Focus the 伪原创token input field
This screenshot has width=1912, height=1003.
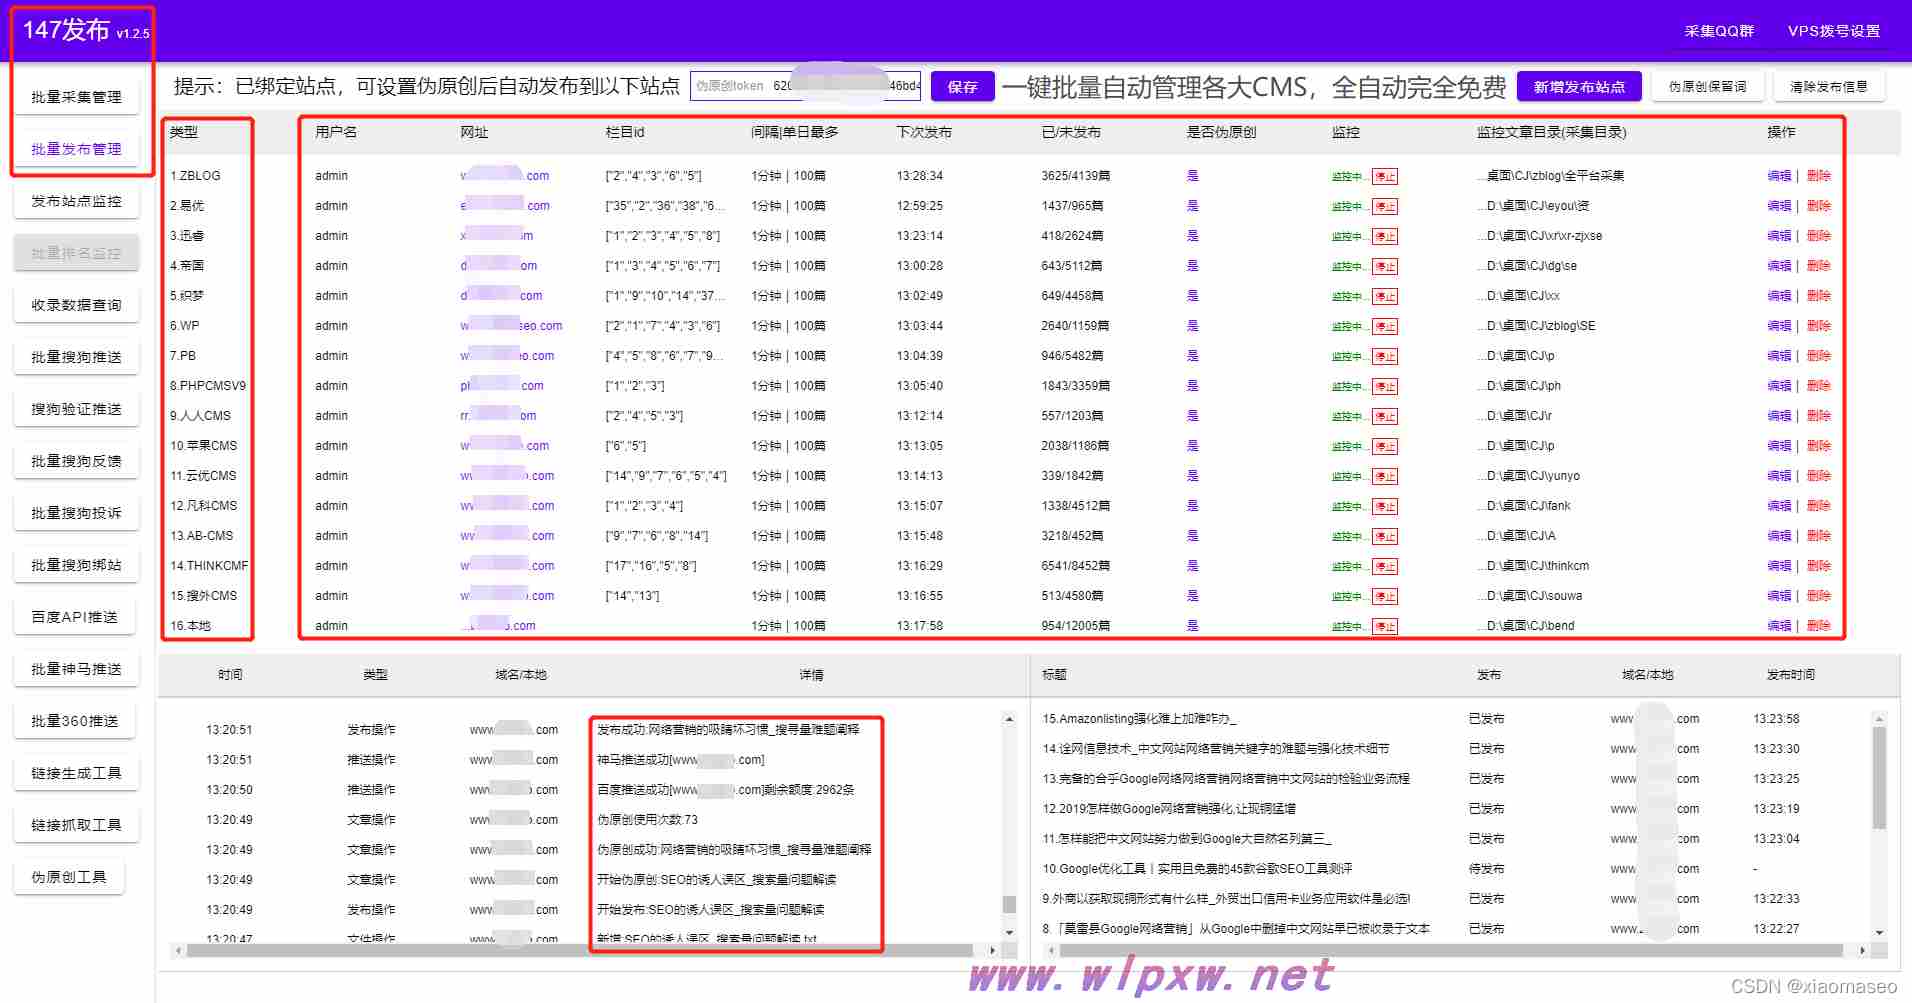pyautogui.click(x=806, y=86)
